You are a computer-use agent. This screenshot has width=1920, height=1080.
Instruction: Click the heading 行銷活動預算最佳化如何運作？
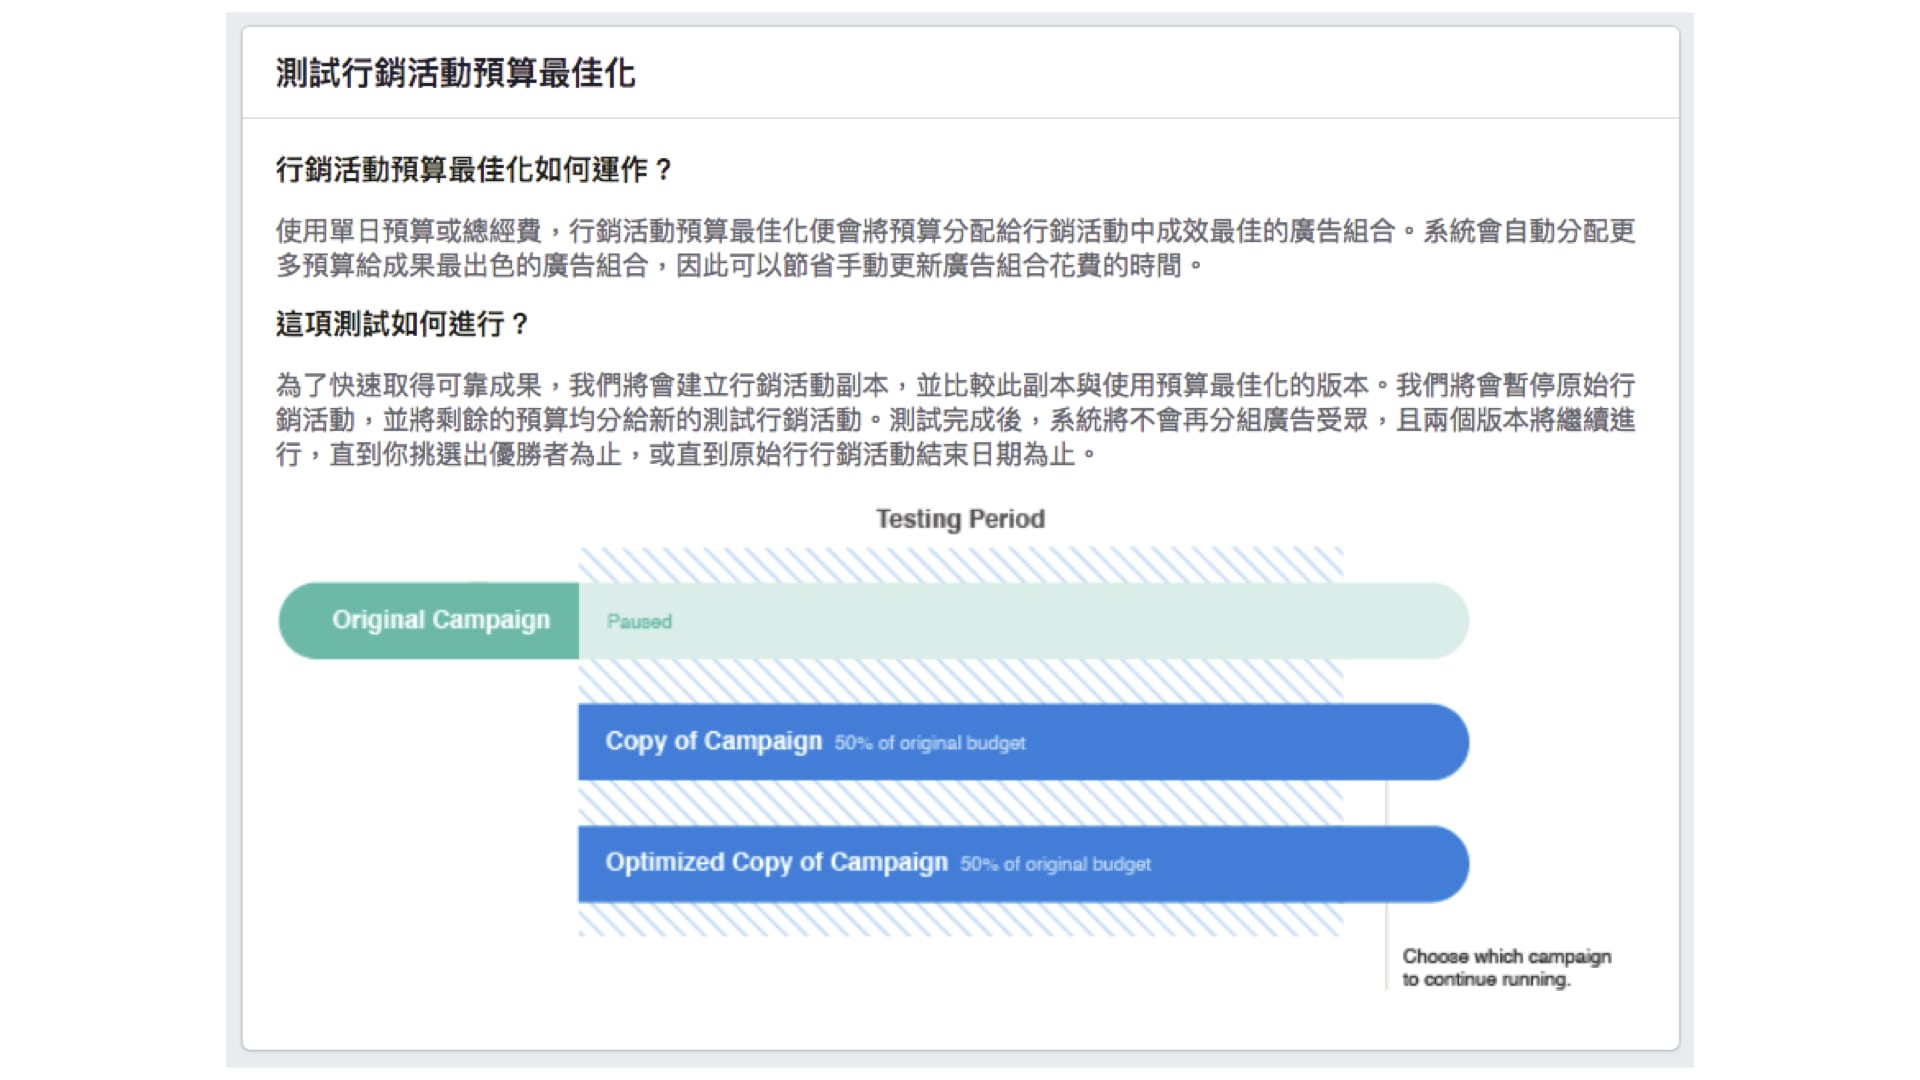coord(474,170)
